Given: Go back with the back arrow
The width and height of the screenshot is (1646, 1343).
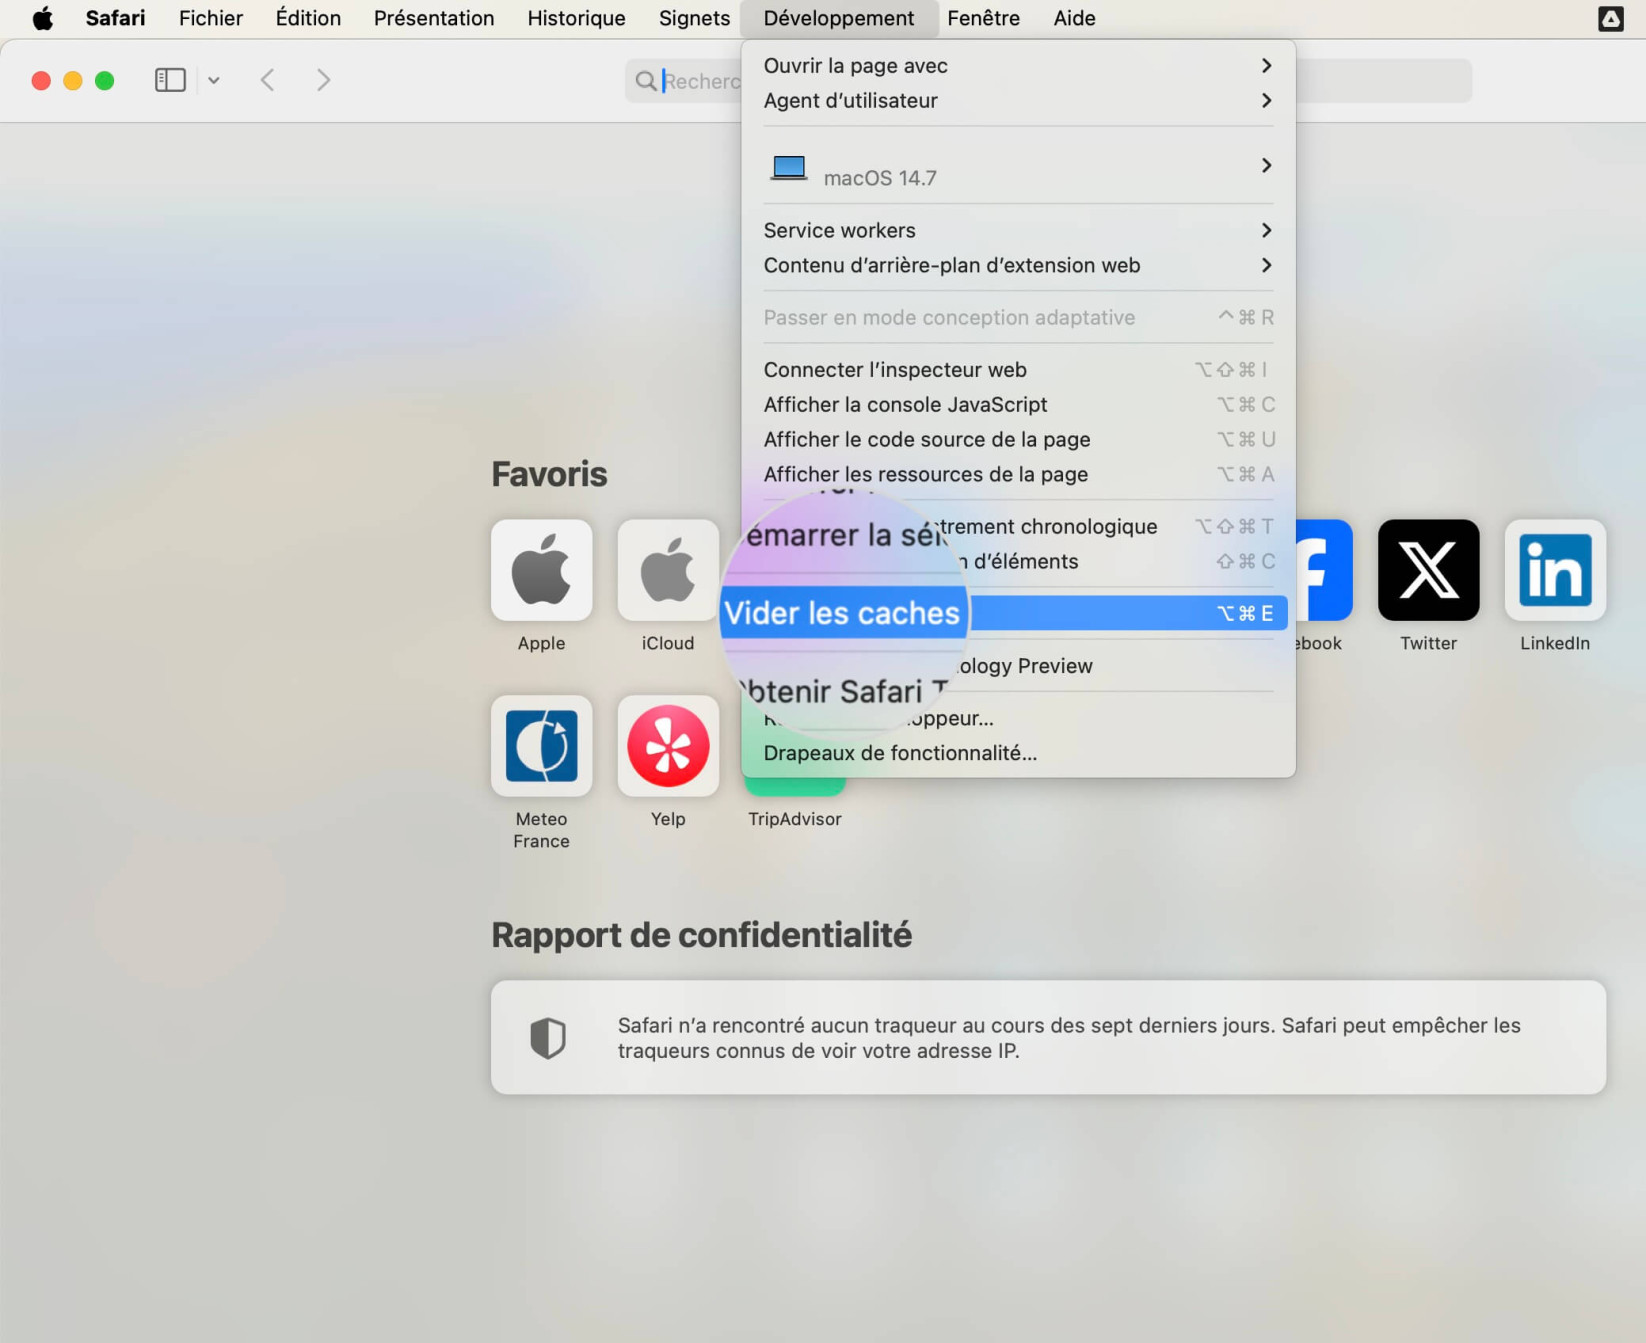Looking at the screenshot, I should pos(267,80).
